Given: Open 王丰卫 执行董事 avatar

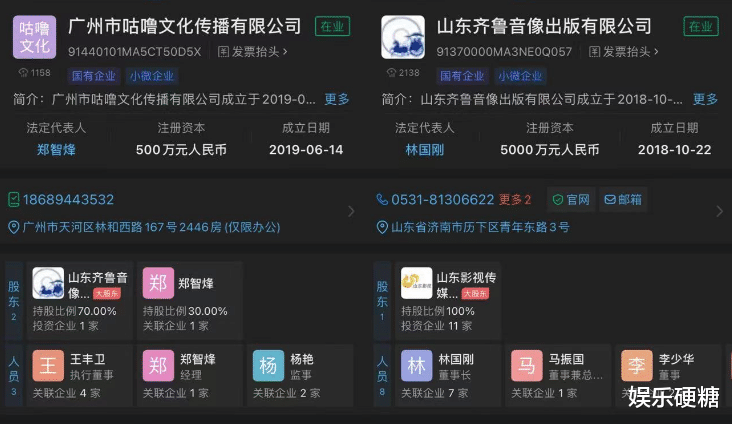Looking at the screenshot, I should coord(48,366).
